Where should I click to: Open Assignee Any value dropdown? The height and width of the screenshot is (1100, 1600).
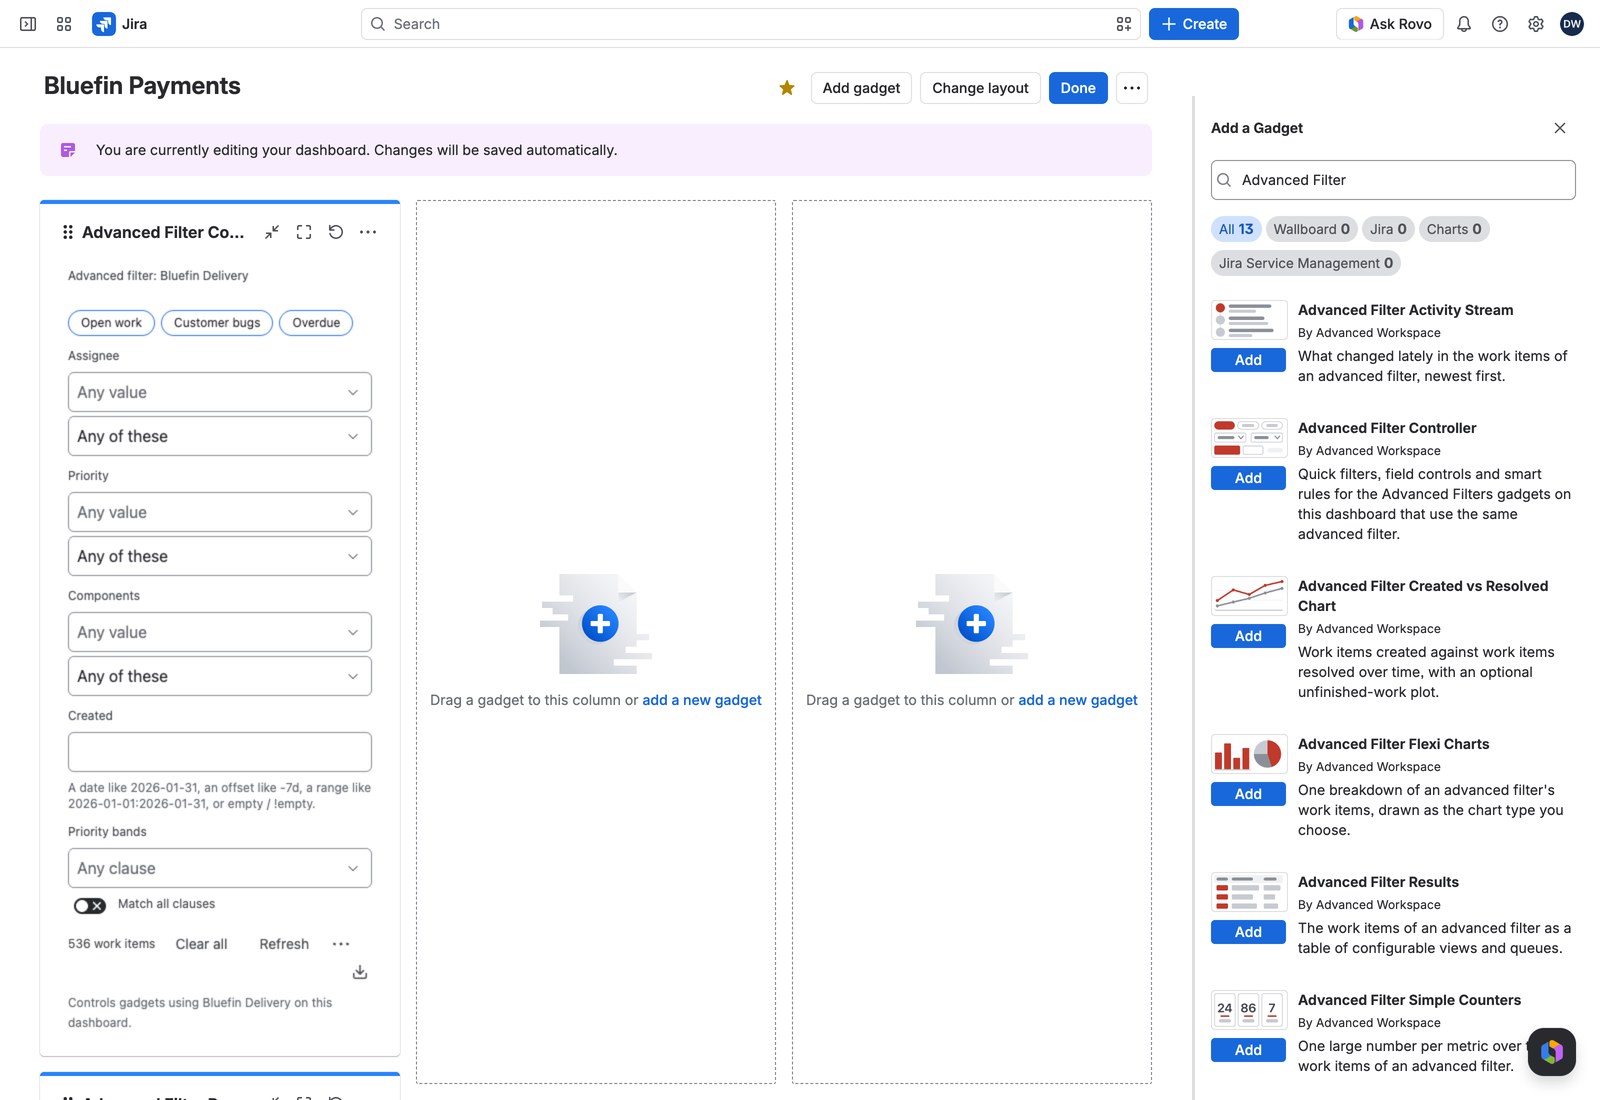pos(220,392)
